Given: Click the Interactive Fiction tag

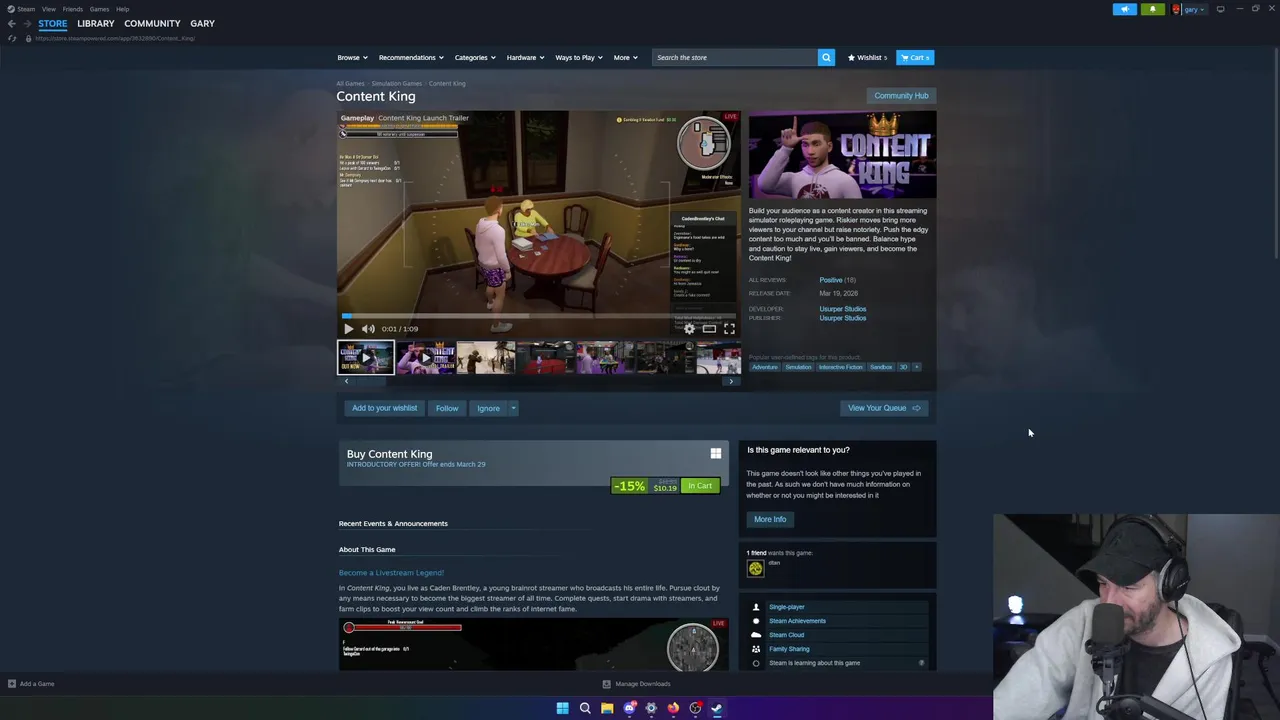Looking at the screenshot, I should click(840, 367).
